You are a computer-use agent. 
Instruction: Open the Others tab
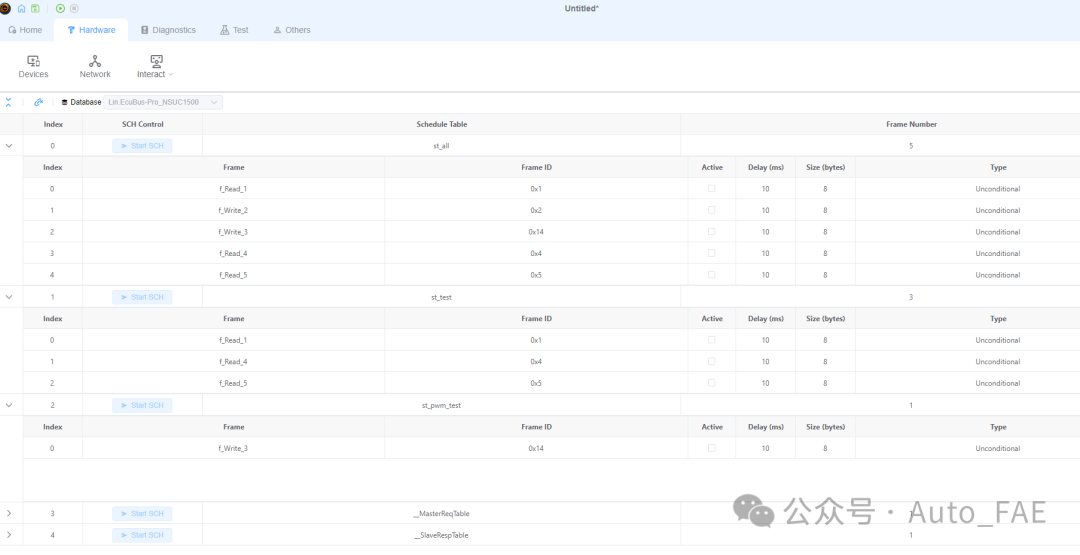click(292, 30)
